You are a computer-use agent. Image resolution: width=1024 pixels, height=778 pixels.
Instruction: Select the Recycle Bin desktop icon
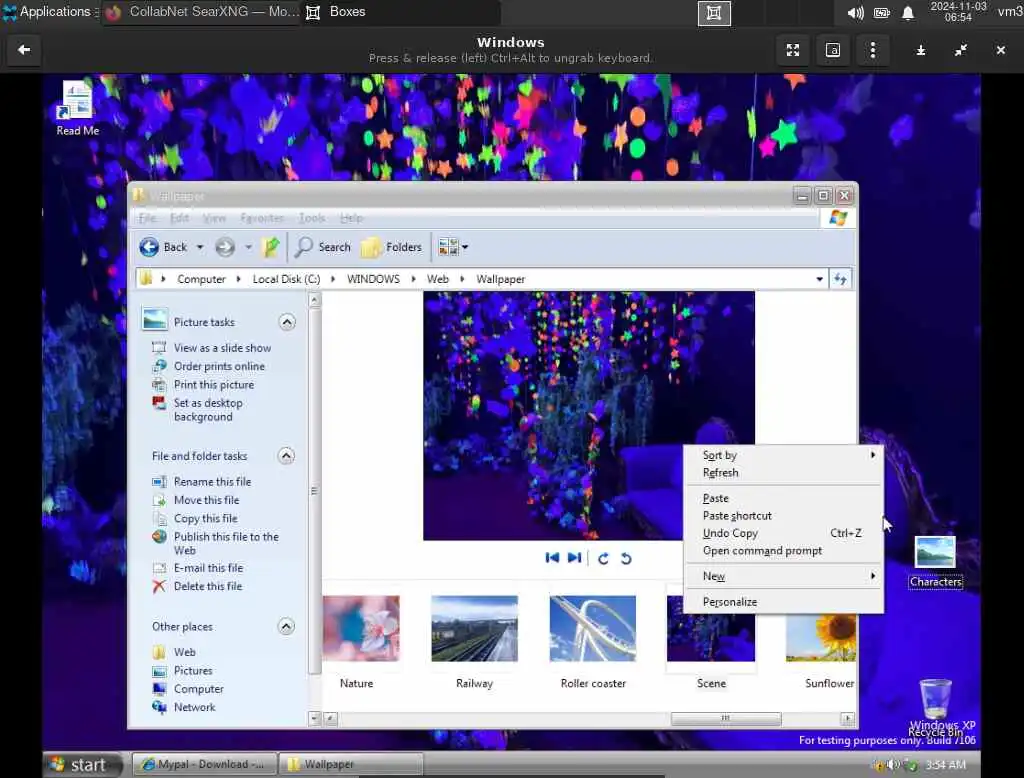click(935, 708)
